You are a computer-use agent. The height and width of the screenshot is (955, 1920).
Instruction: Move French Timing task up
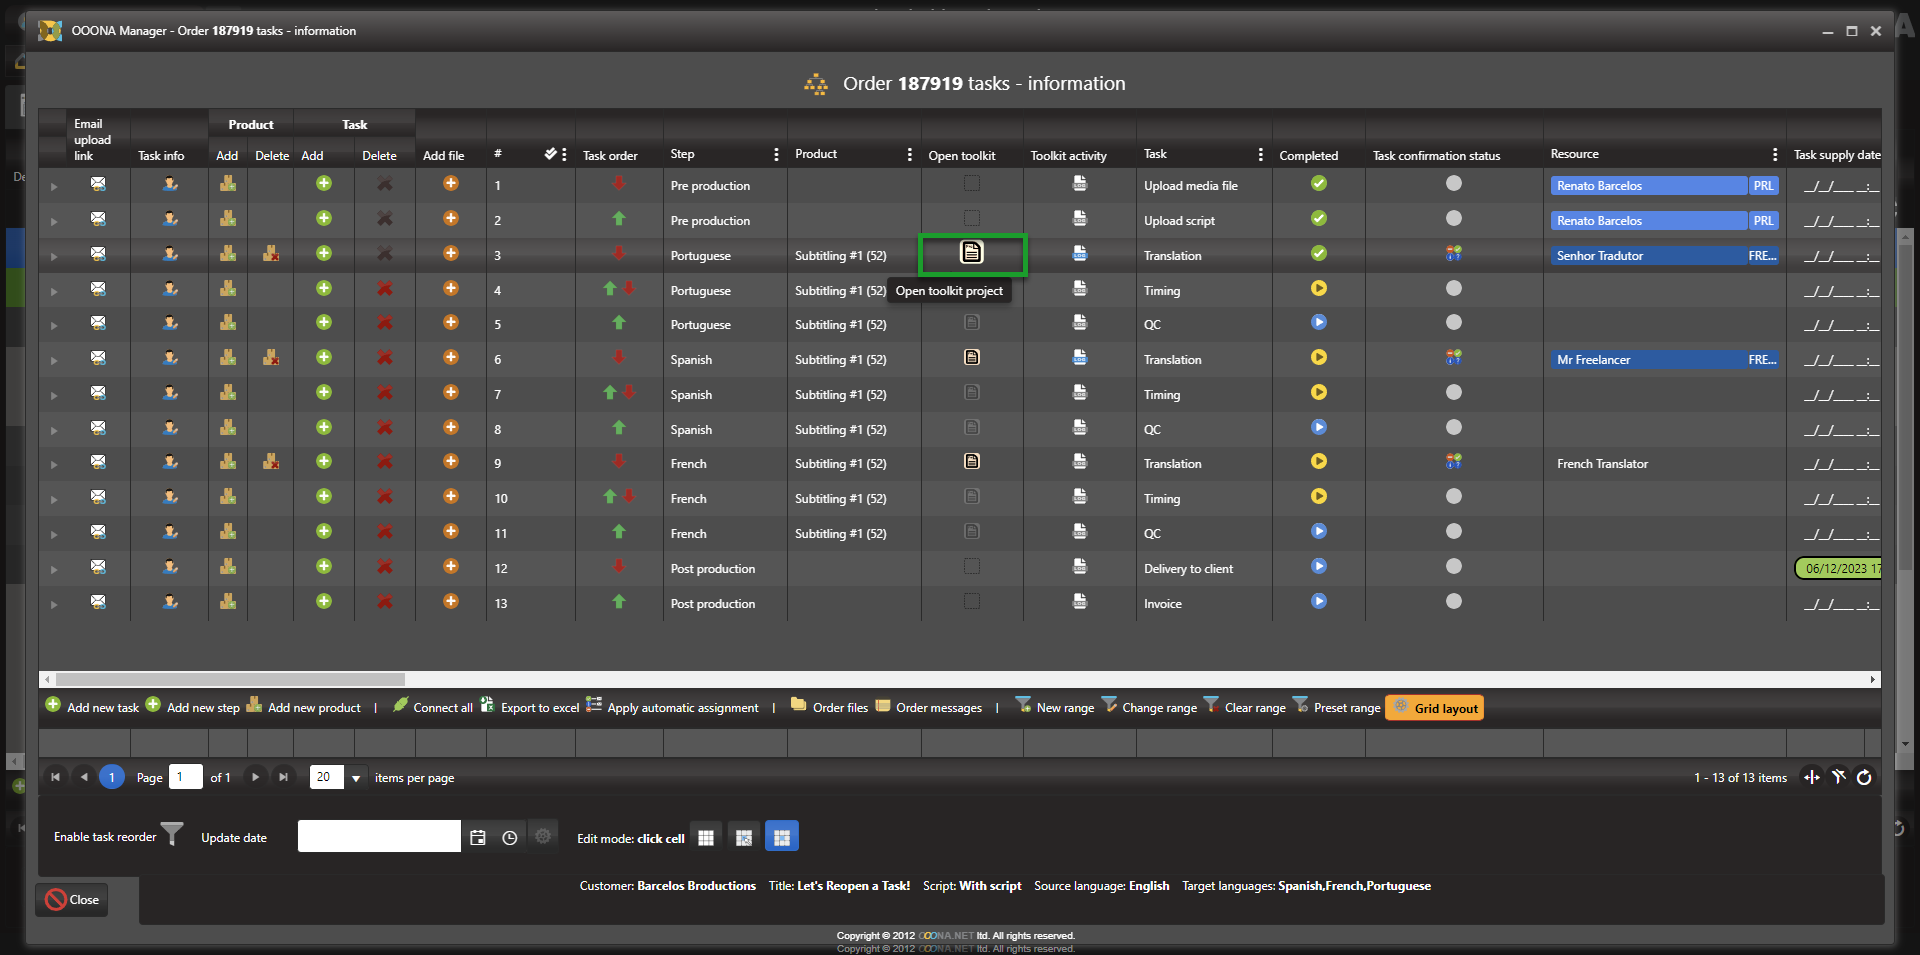point(610,497)
